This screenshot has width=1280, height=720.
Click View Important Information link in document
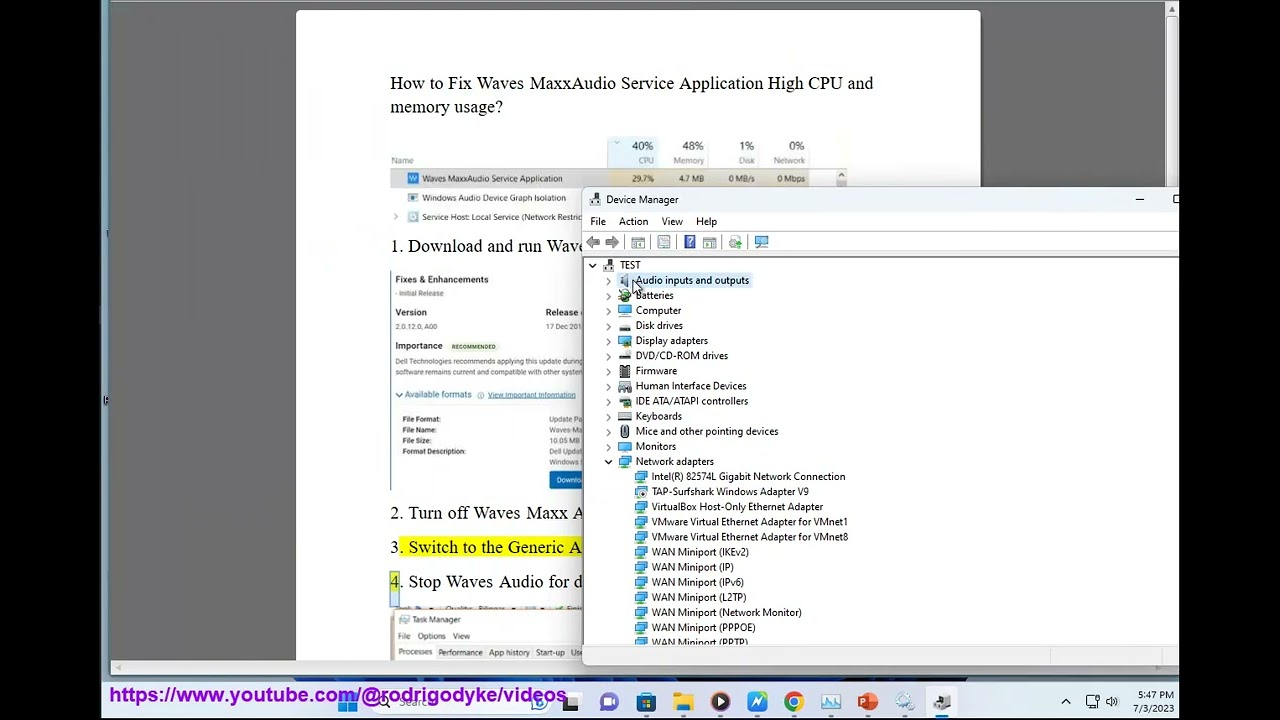pyautogui.click(x=531, y=395)
